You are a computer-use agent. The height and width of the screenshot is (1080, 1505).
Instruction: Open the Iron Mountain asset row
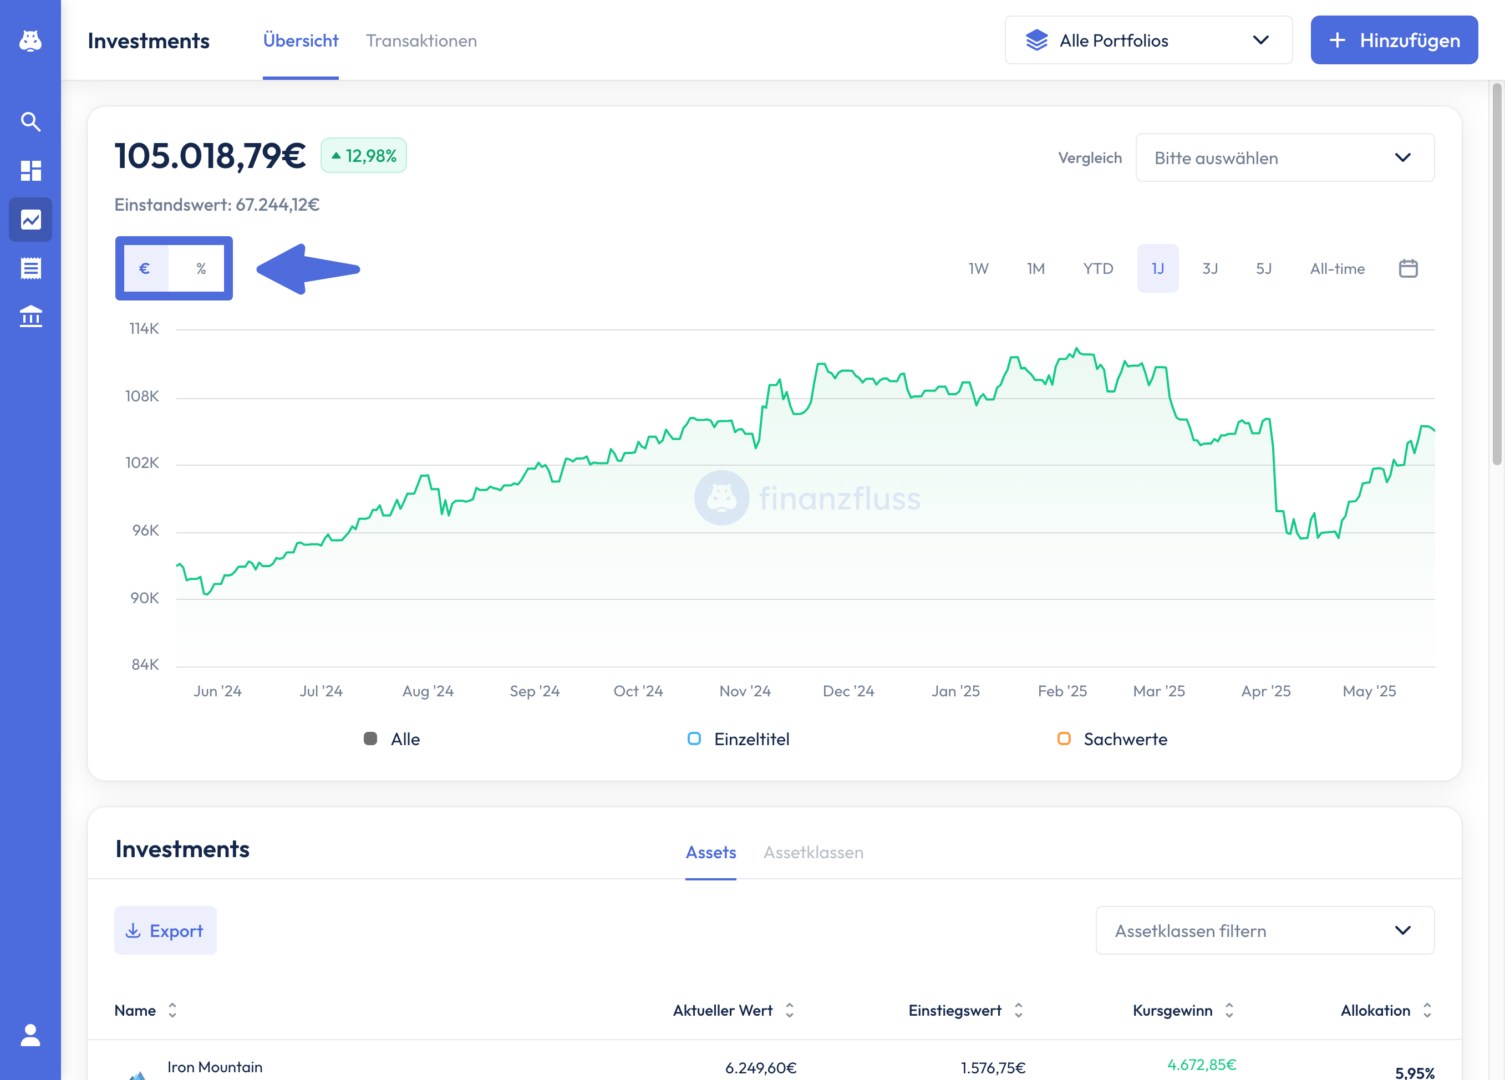tap(775, 1062)
